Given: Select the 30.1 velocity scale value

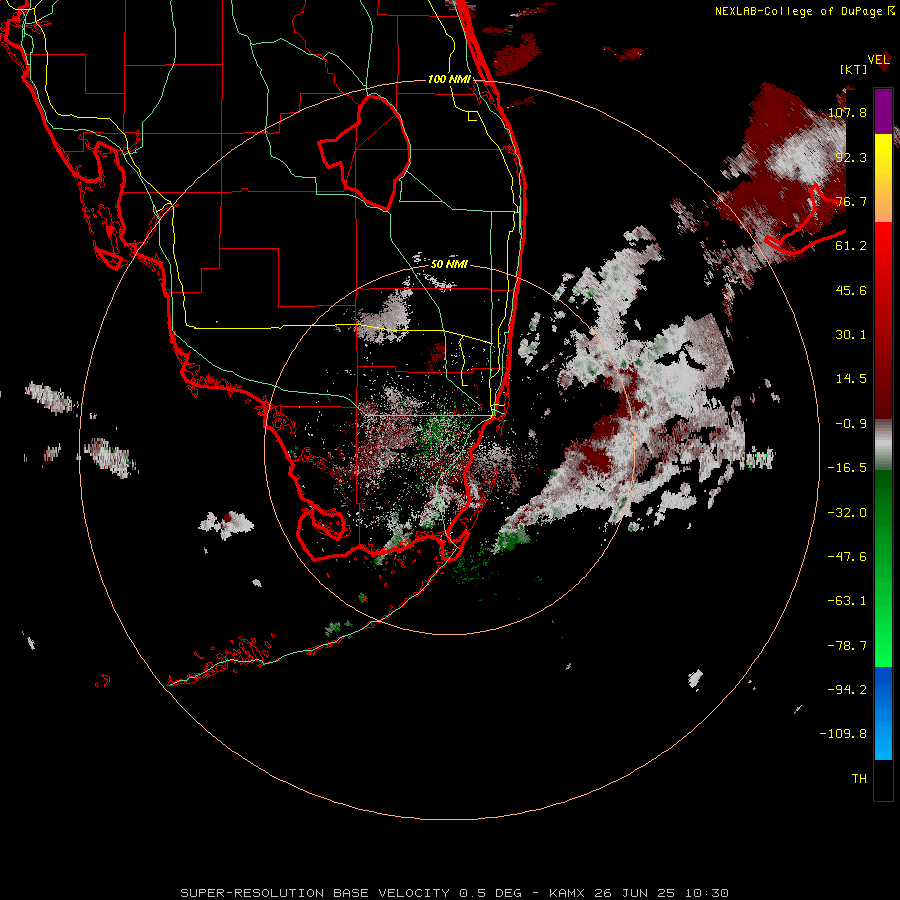Looking at the screenshot, I should click(851, 335).
